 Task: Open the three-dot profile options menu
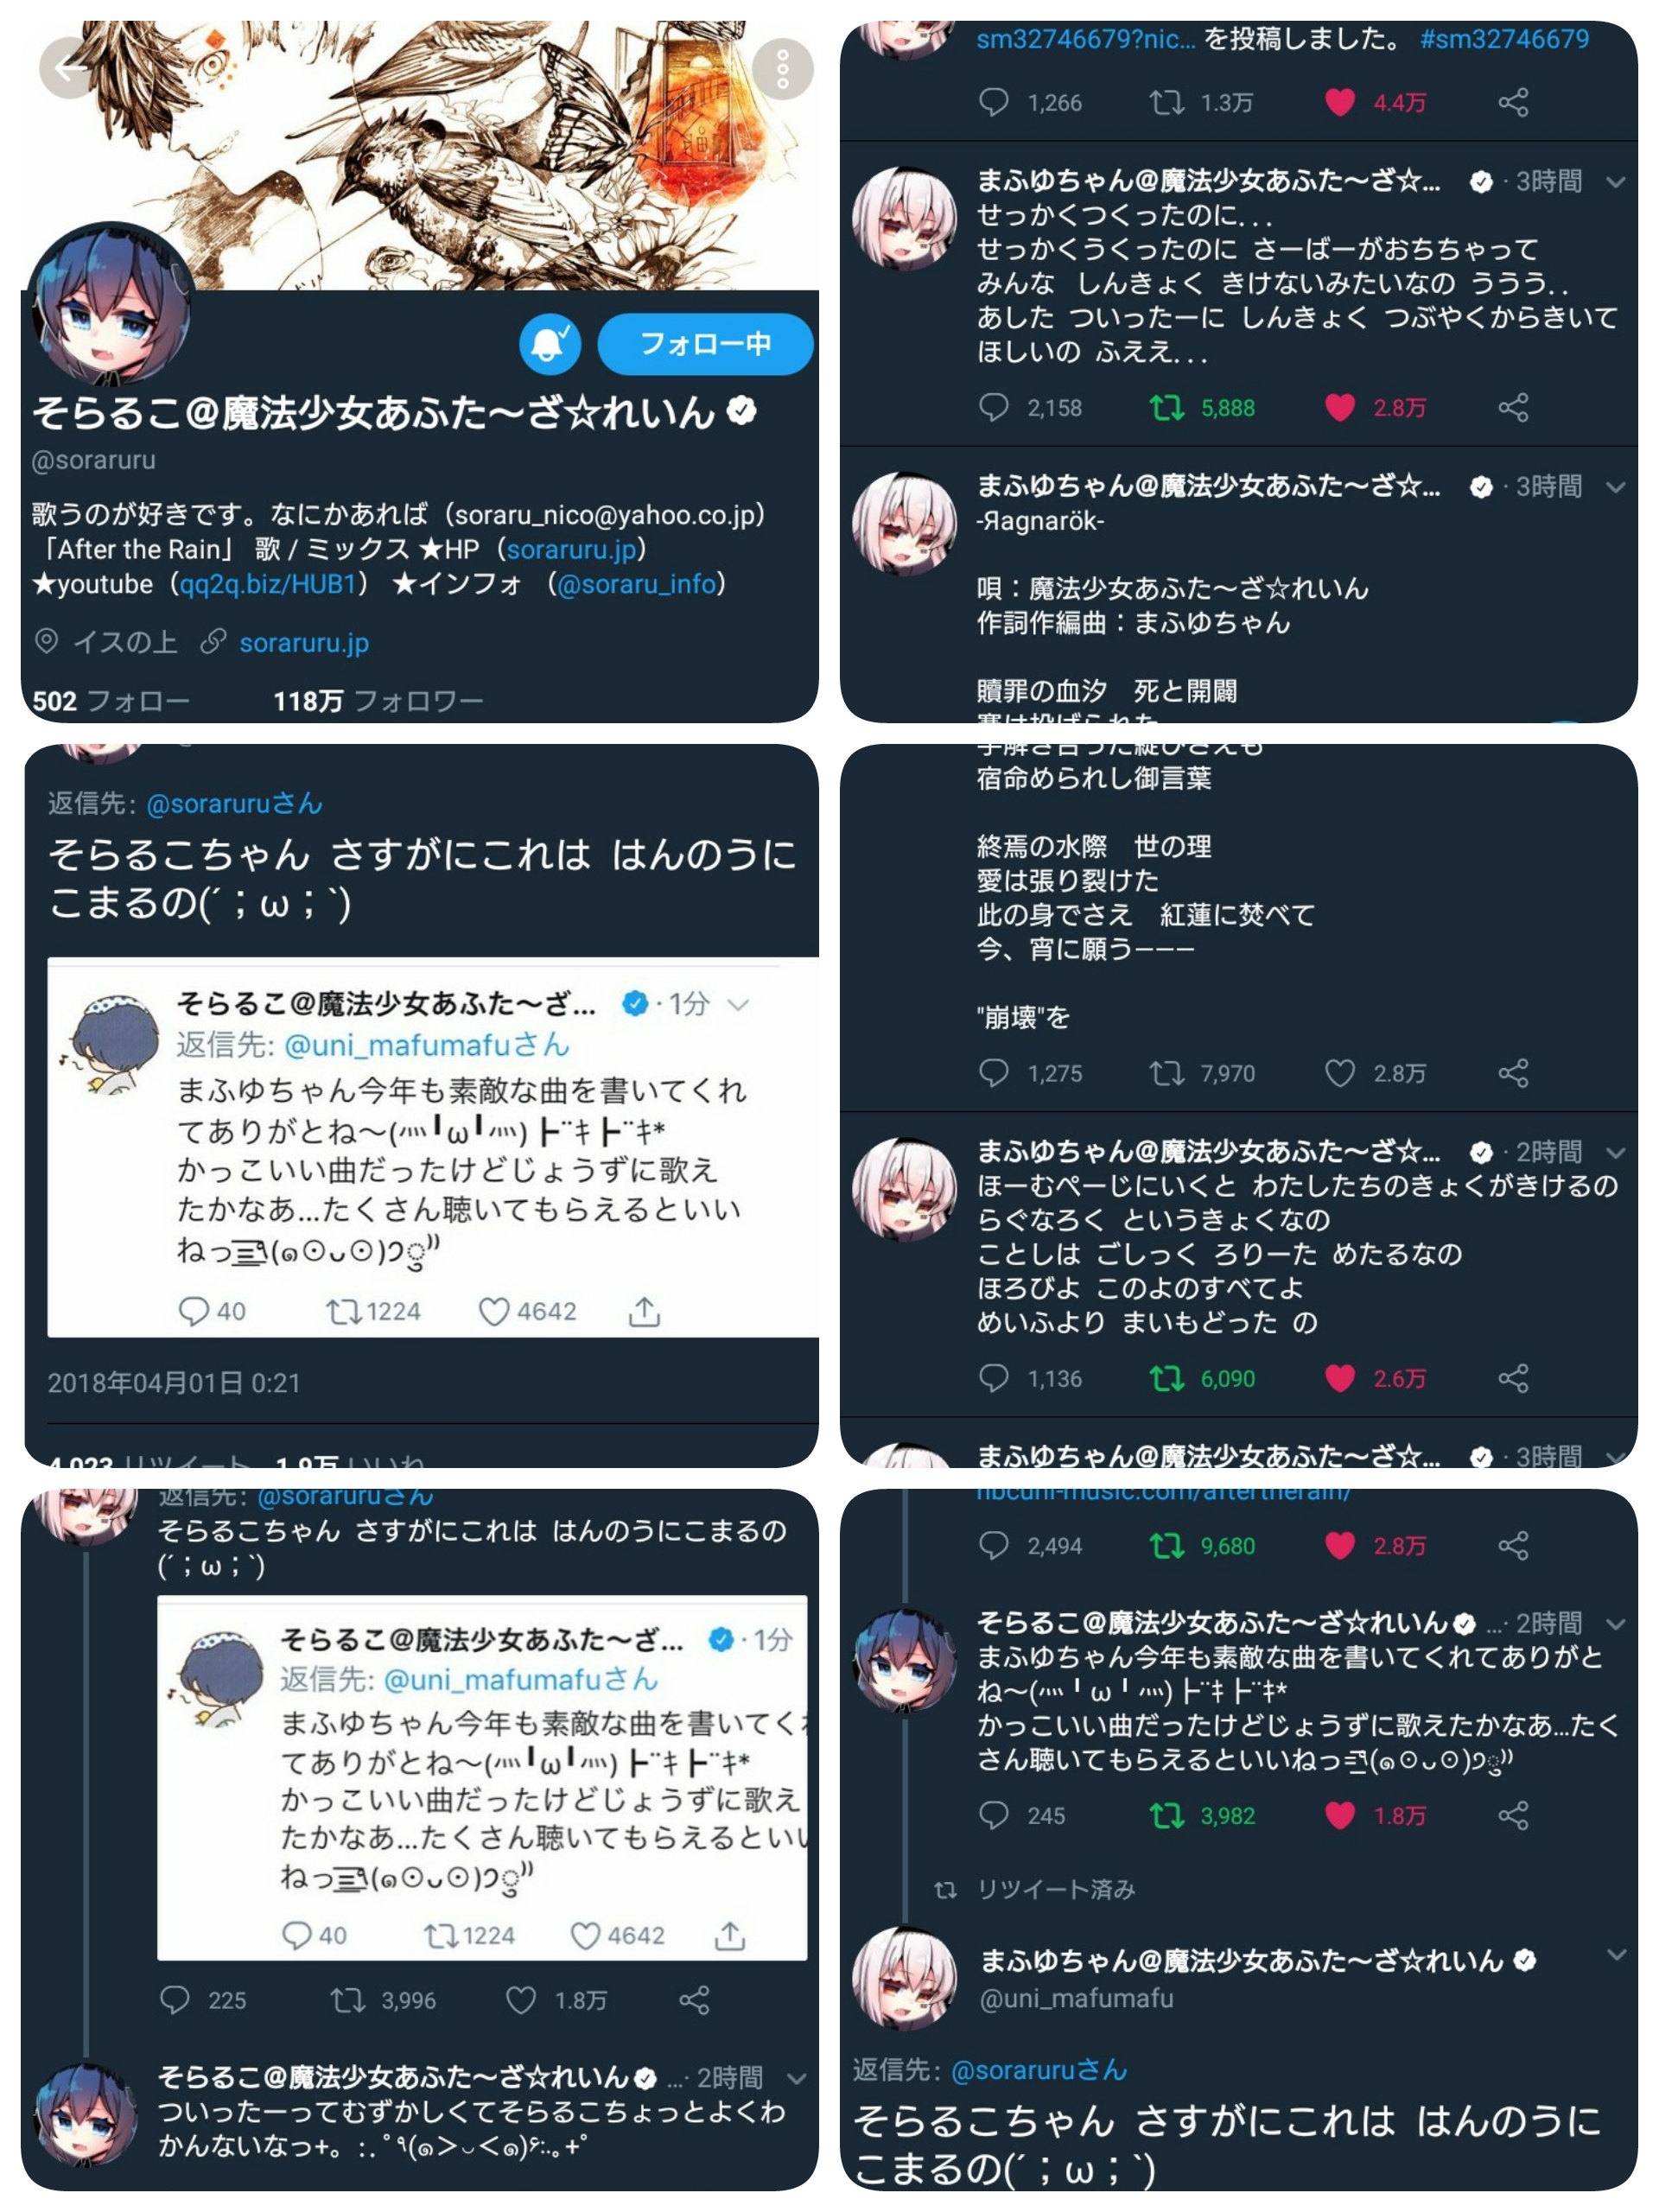(782, 69)
